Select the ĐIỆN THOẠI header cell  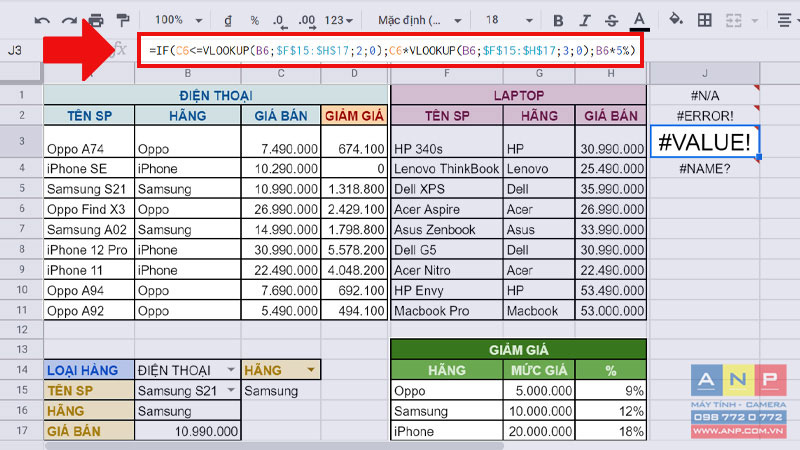[216, 95]
